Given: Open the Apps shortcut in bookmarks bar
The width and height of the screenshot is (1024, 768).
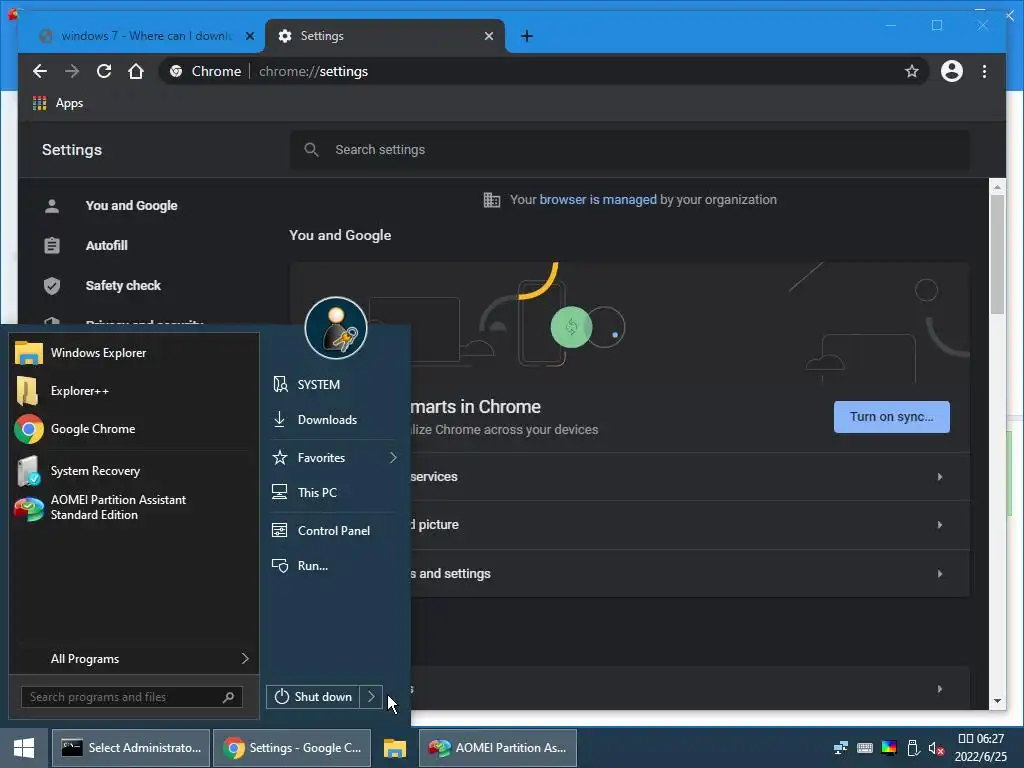Looking at the screenshot, I should pos(58,103).
